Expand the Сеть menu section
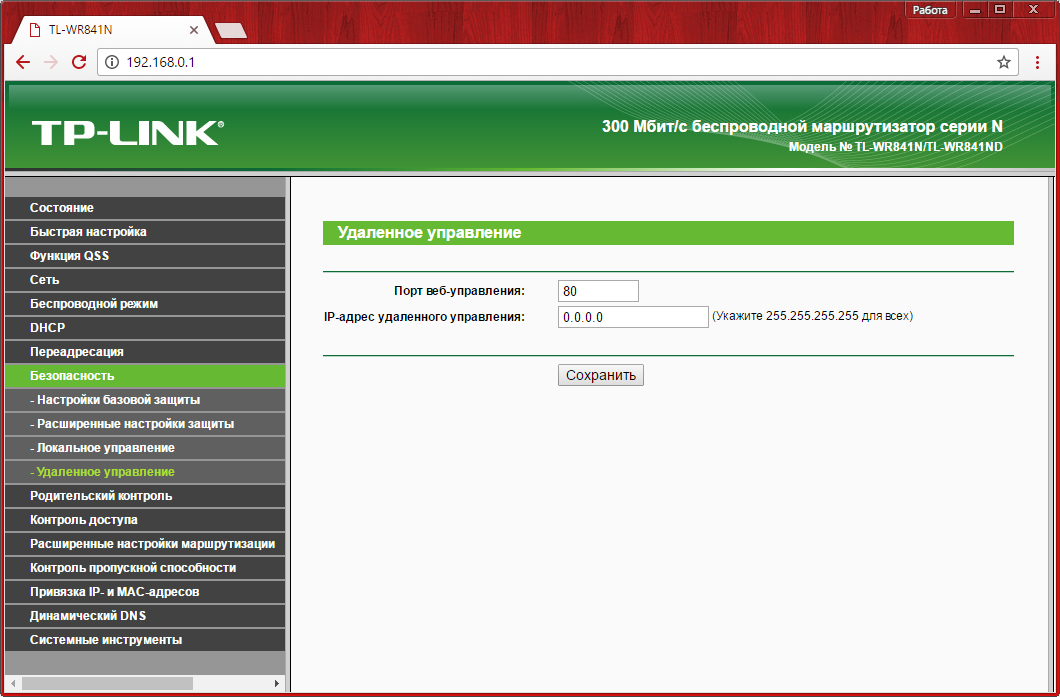Screen dimensions: 1060x697 45,280
